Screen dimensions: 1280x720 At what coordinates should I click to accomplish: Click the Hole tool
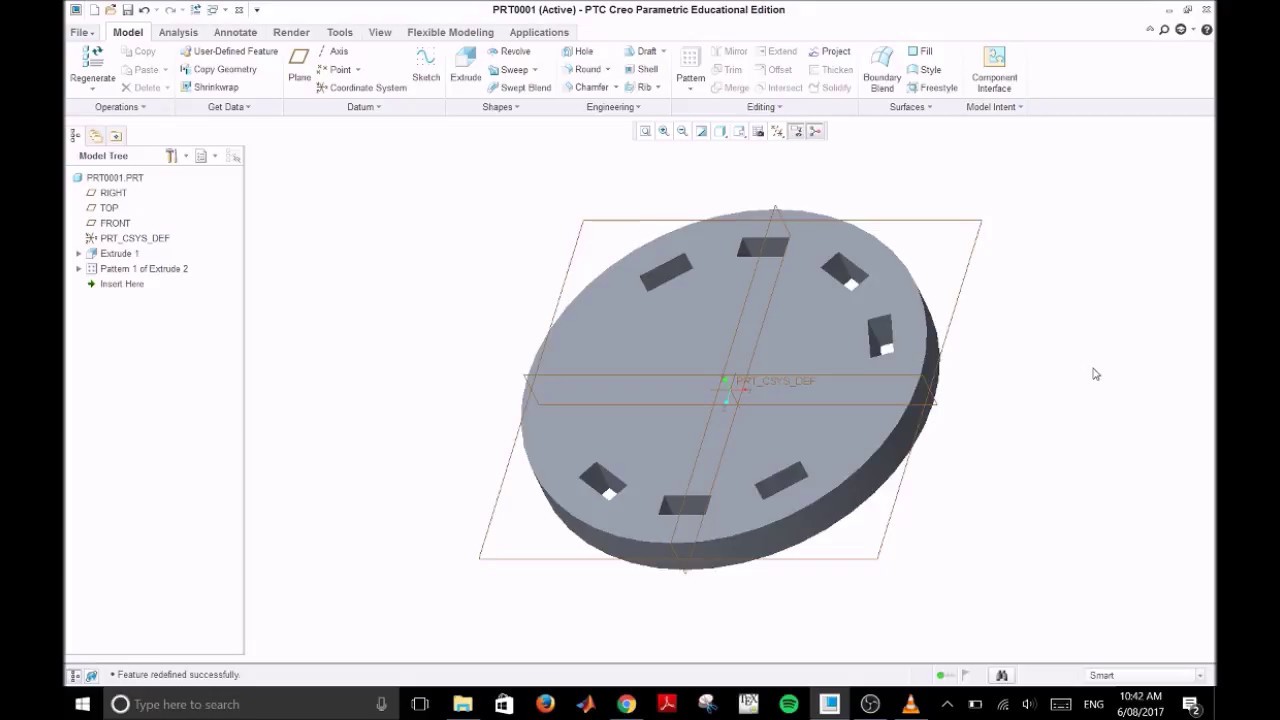point(577,51)
